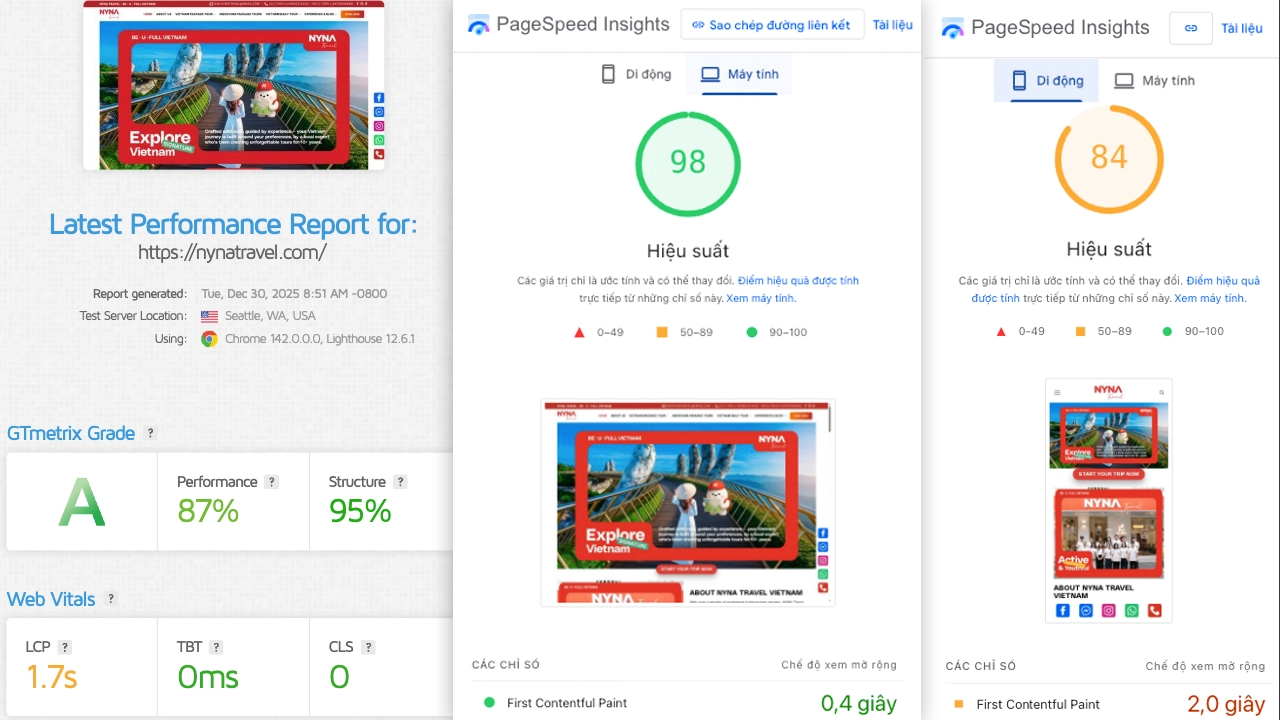Click the WhatsApp icon in the mobile screenshot
The height and width of the screenshot is (720, 1280).
click(x=1131, y=610)
